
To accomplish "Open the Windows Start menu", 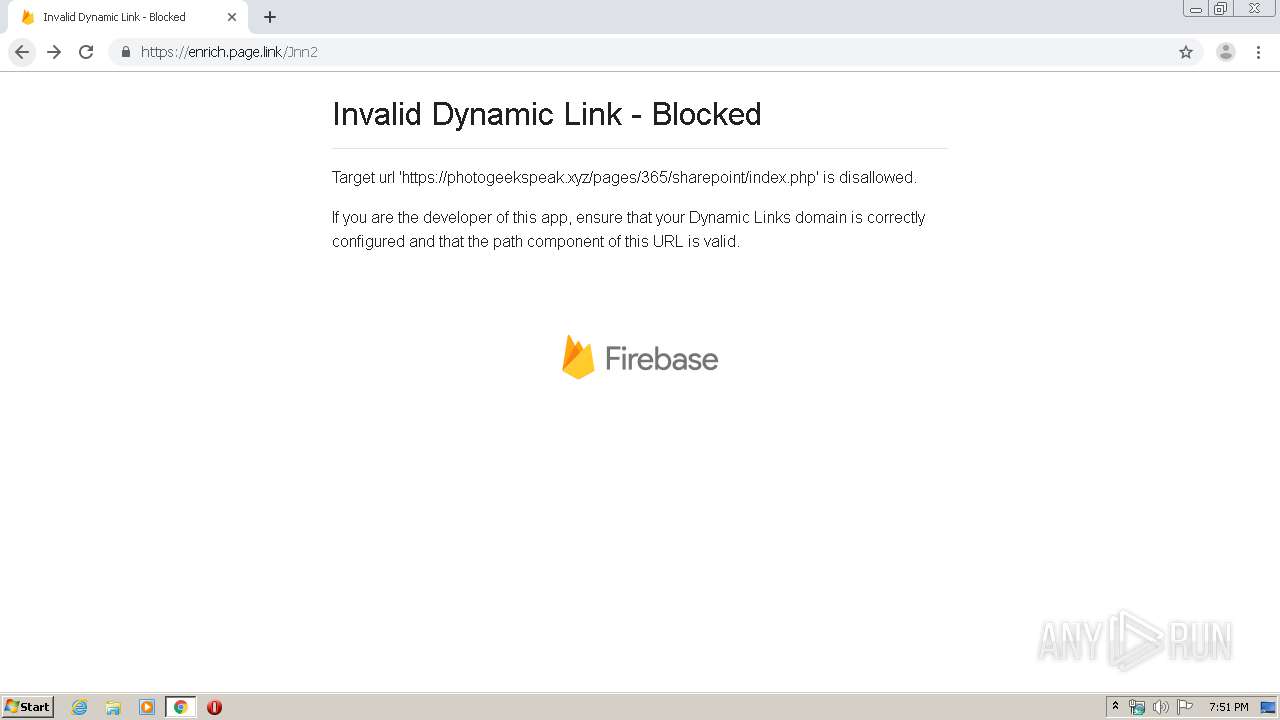I will point(28,706).
